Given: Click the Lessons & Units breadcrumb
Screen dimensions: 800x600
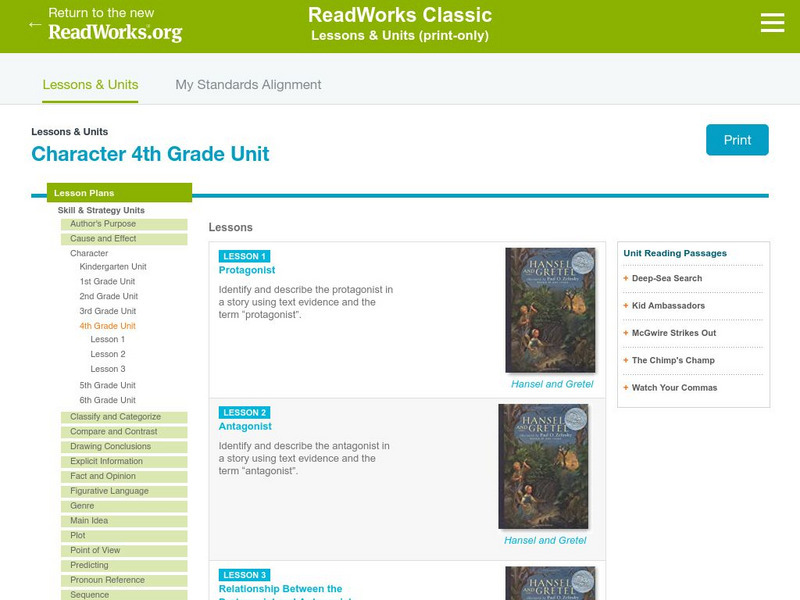Looking at the screenshot, I should (69, 132).
